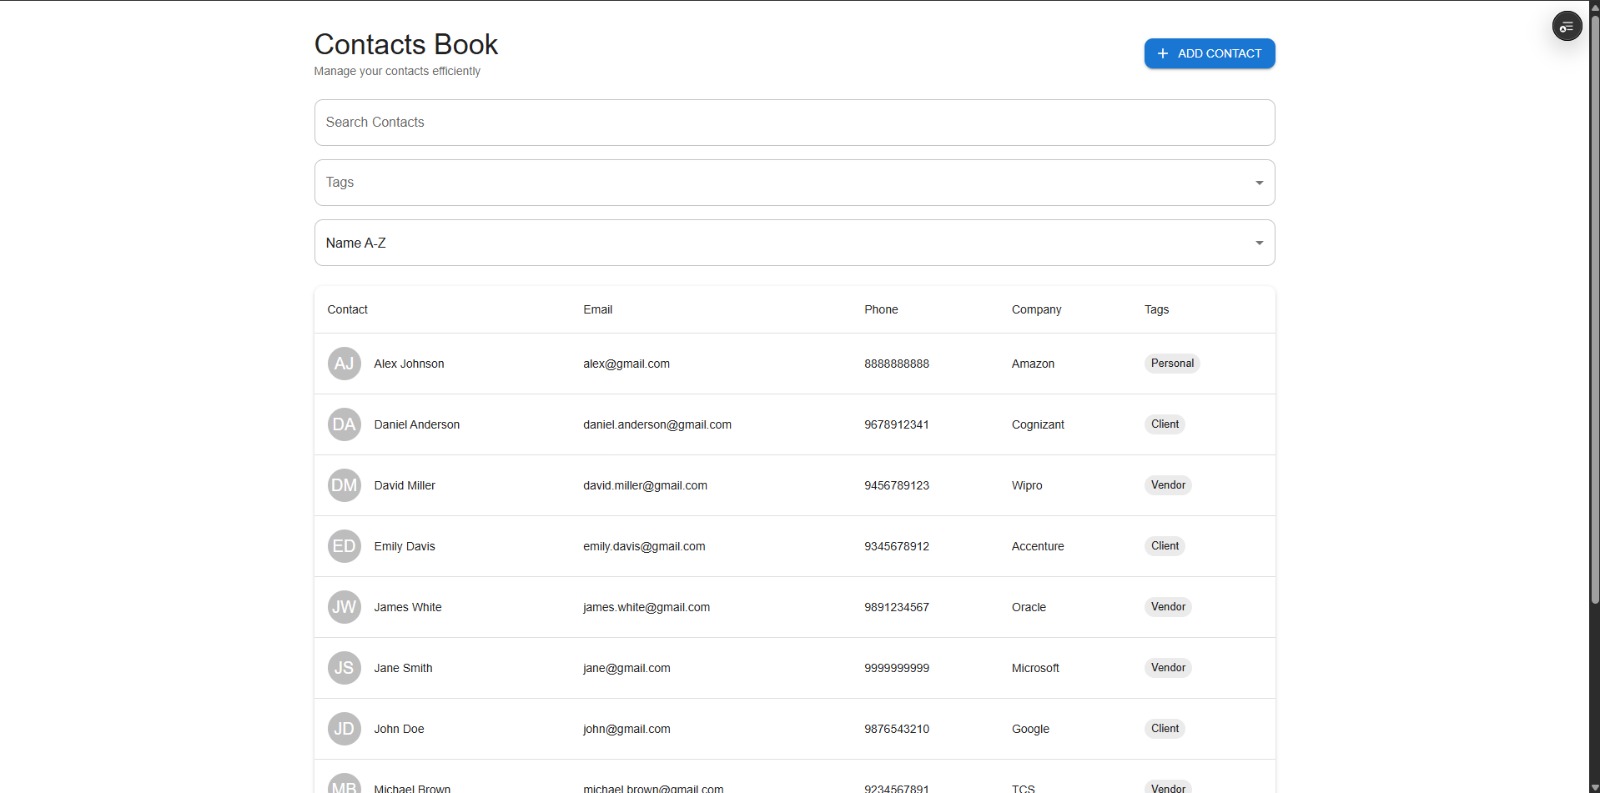Click the Amazon company cell
This screenshot has height=793, width=1600.
point(1033,364)
